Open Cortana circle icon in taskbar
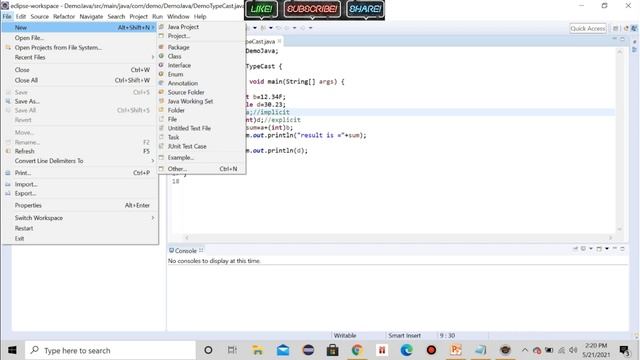Screen dimensions: 640x360 (x=208, y=350)
